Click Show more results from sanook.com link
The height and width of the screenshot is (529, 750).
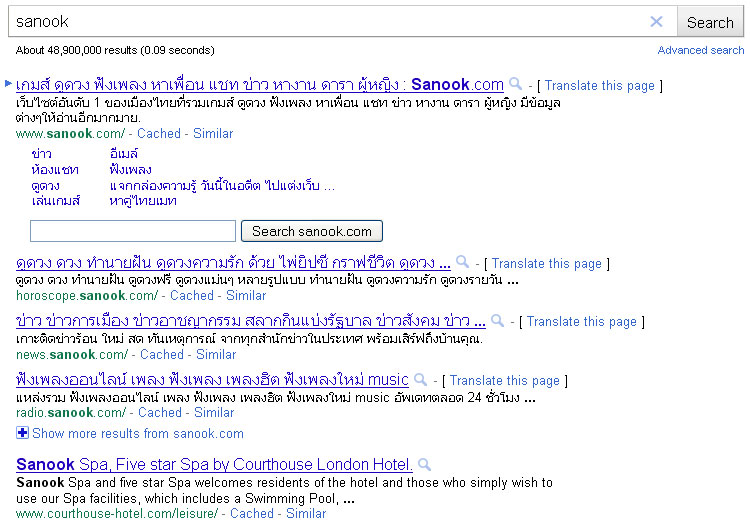tap(138, 433)
